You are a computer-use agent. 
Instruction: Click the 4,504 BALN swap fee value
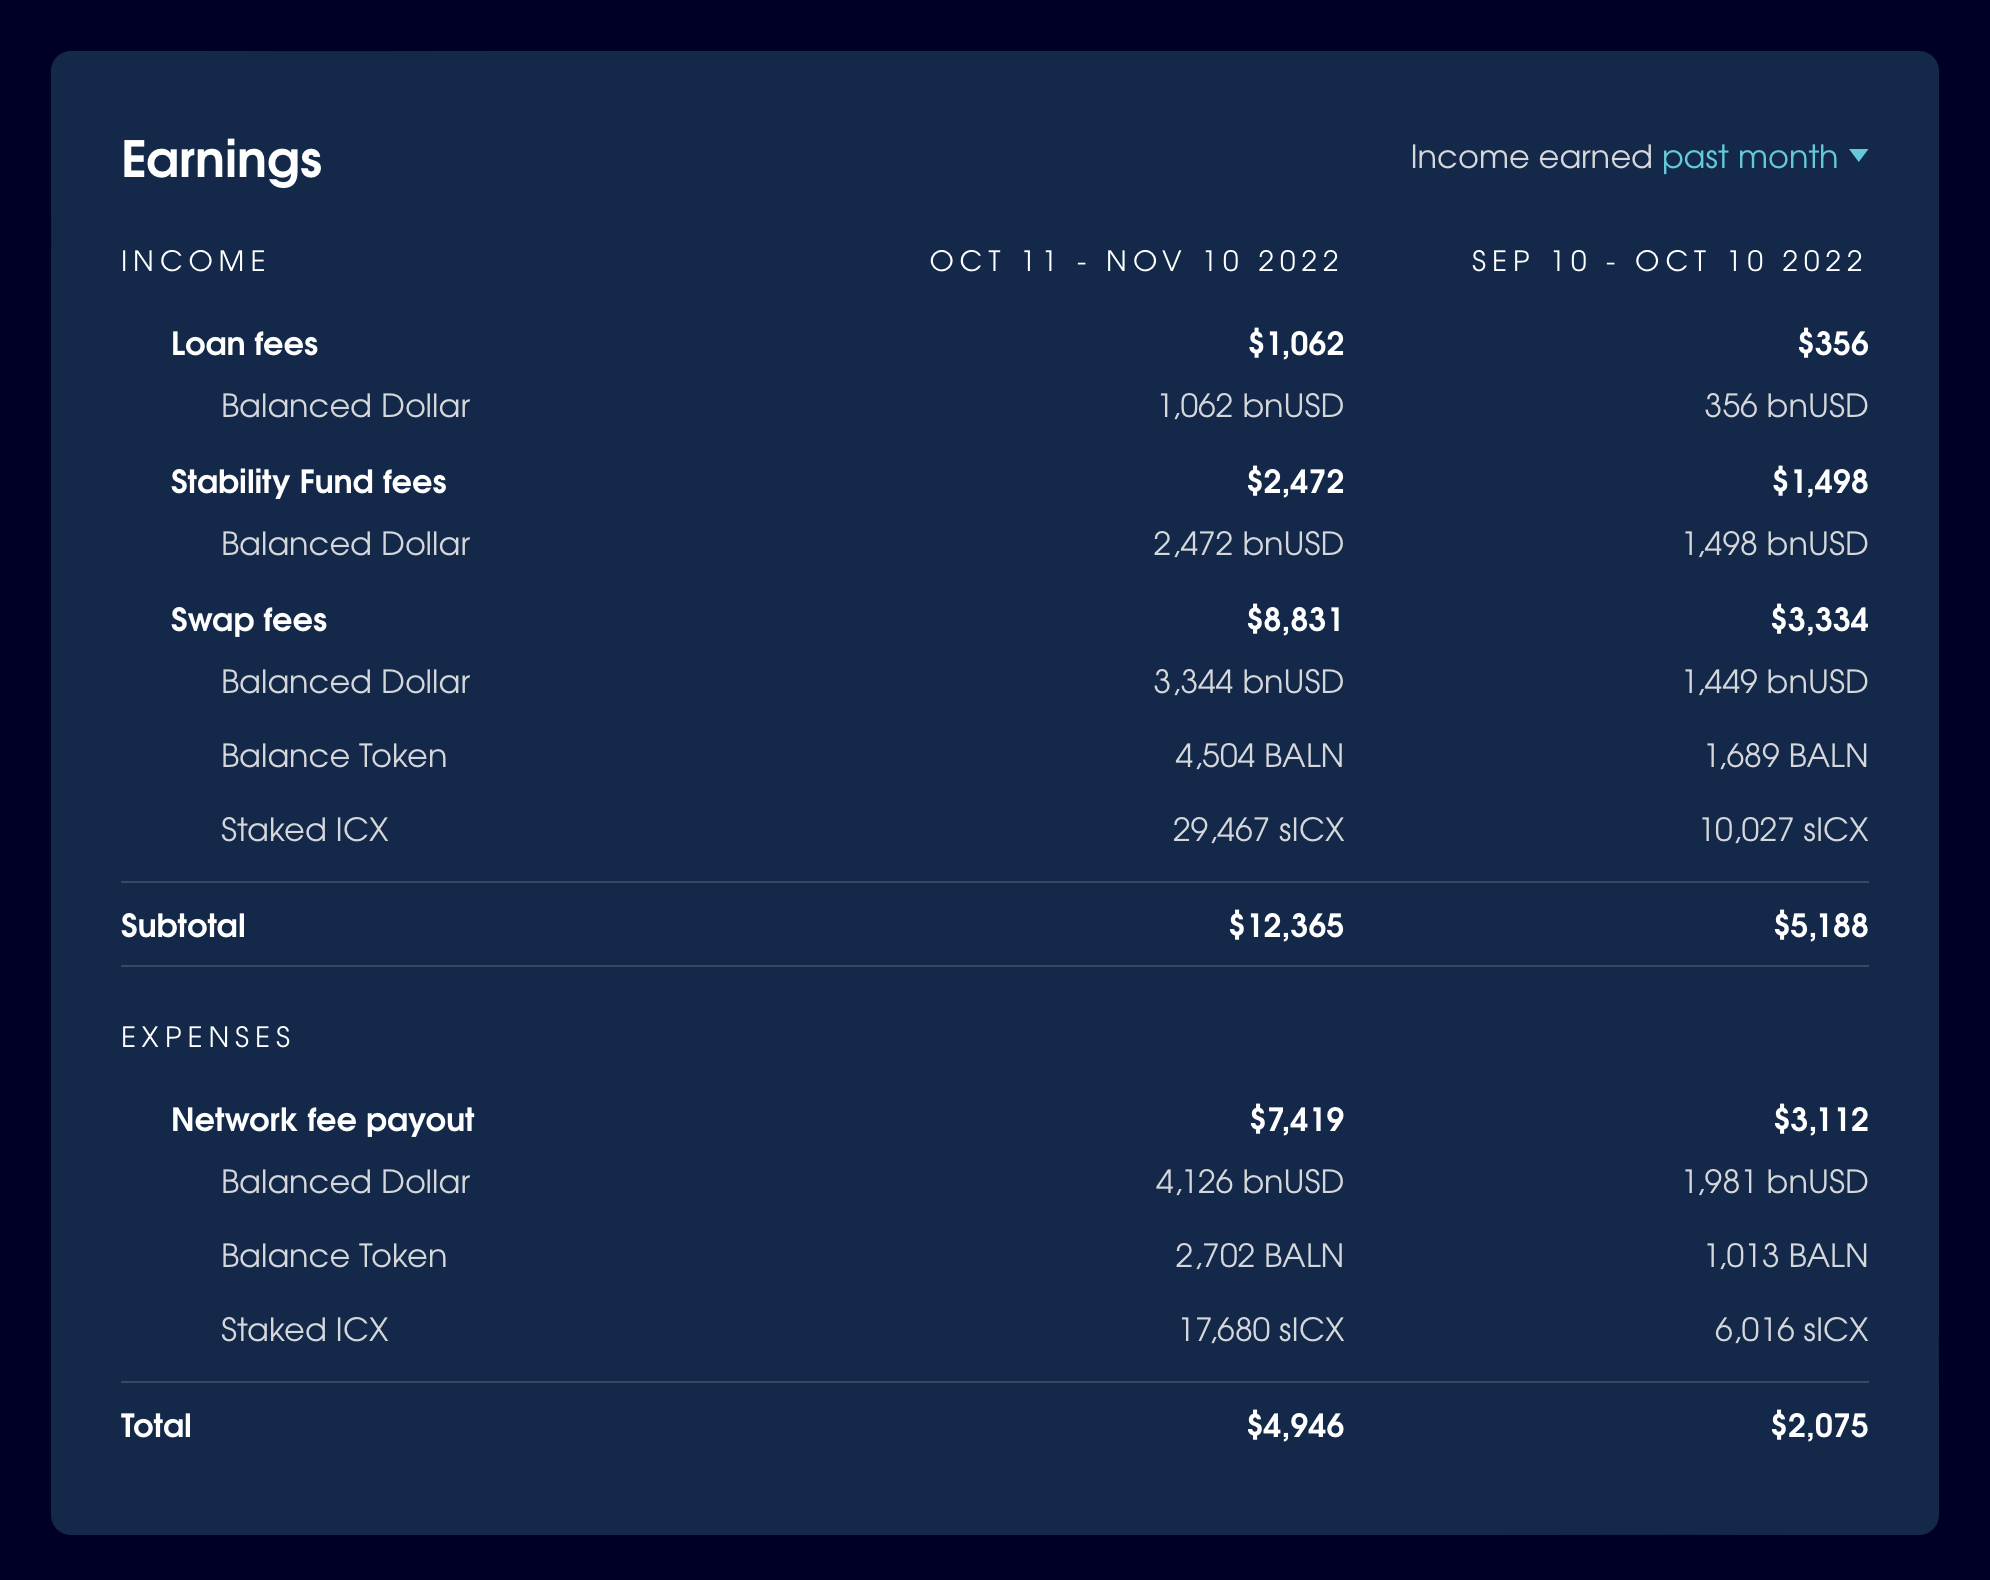[1258, 756]
